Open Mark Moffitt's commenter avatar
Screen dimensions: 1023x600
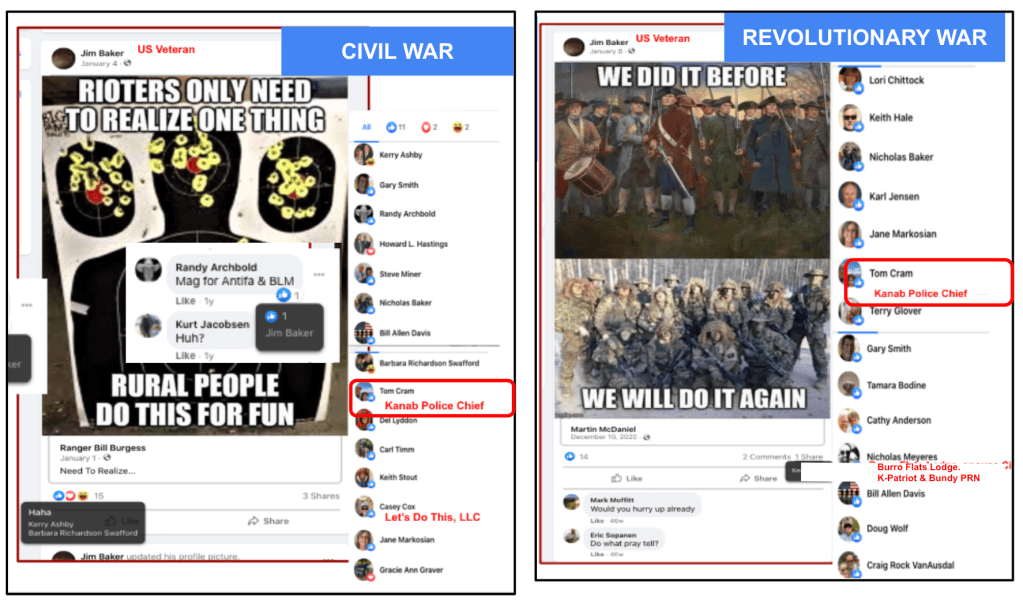tap(572, 502)
